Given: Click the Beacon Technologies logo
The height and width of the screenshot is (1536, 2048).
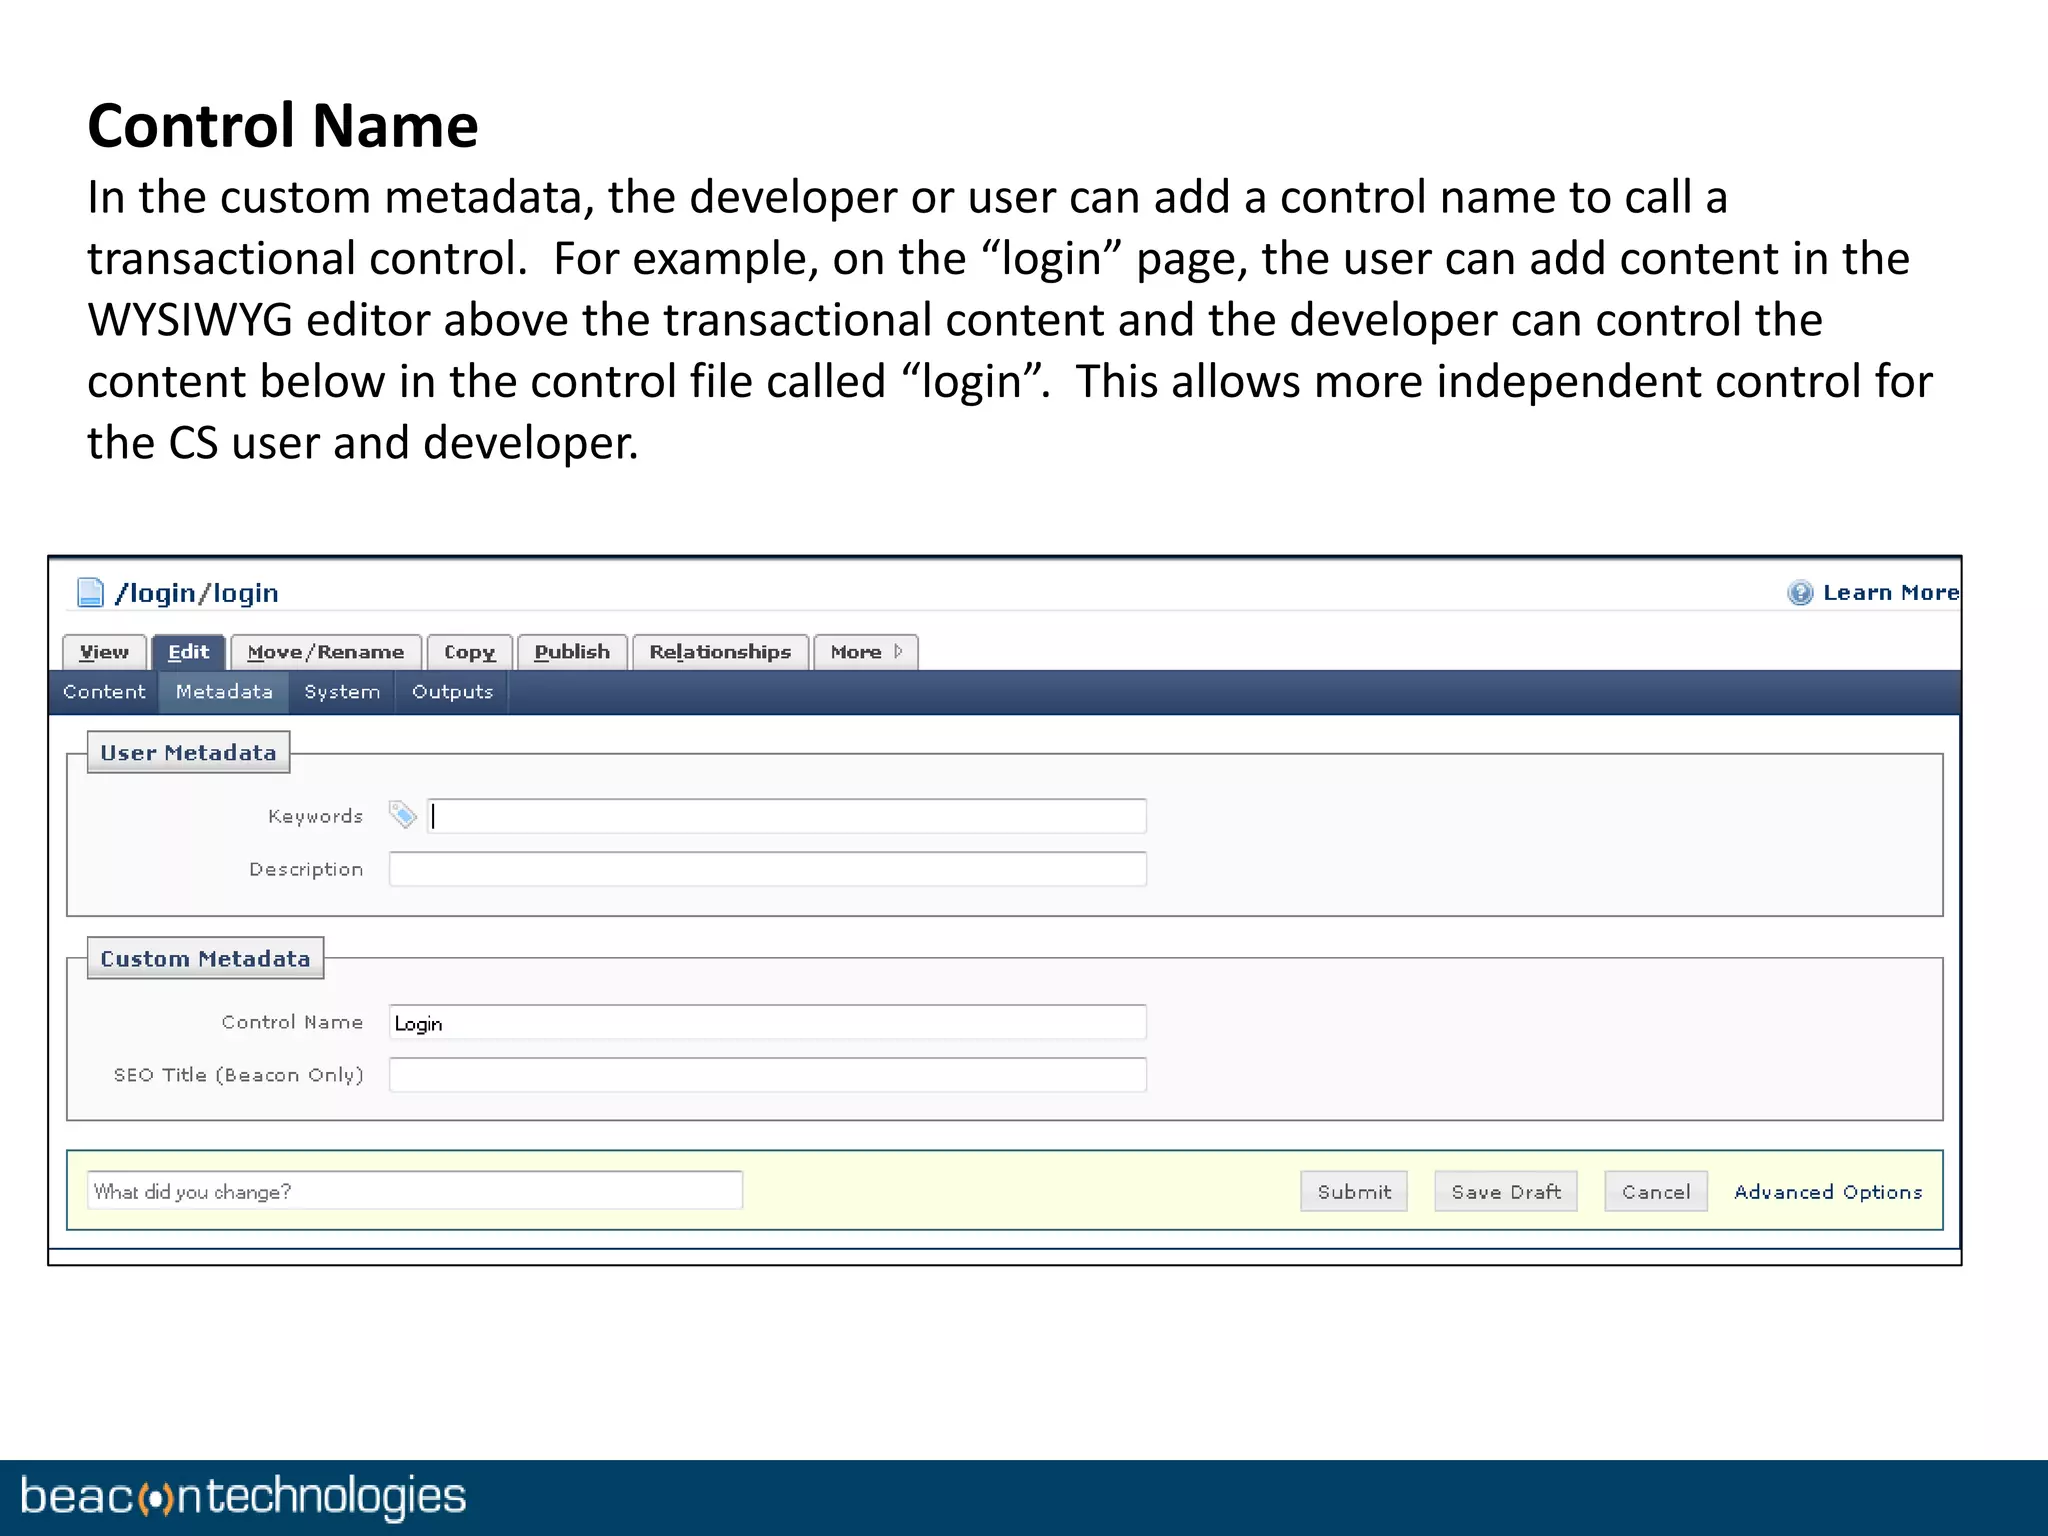Looking at the screenshot, I should pyautogui.click(x=243, y=1497).
